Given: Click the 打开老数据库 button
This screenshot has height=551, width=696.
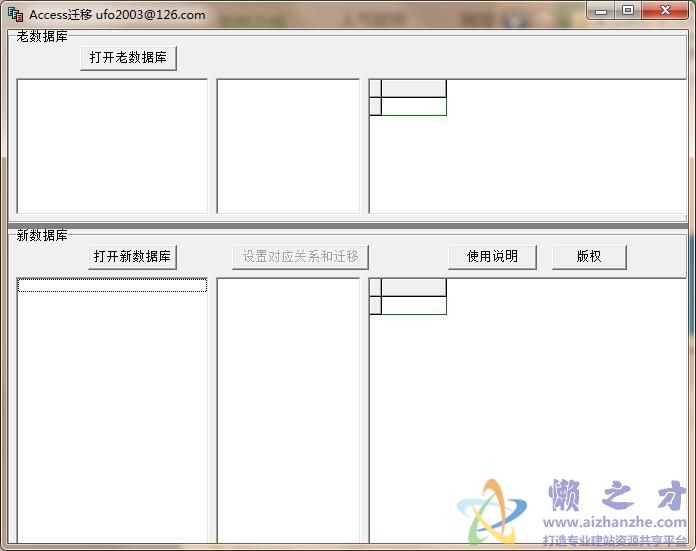Looking at the screenshot, I should tap(128, 58).
